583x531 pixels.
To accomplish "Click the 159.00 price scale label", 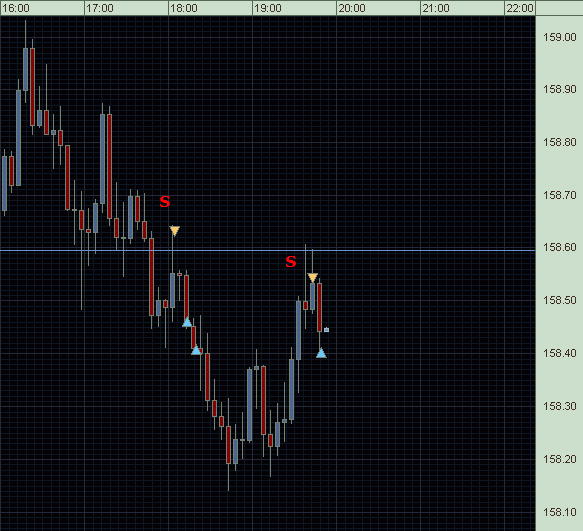I will [560, 37].
